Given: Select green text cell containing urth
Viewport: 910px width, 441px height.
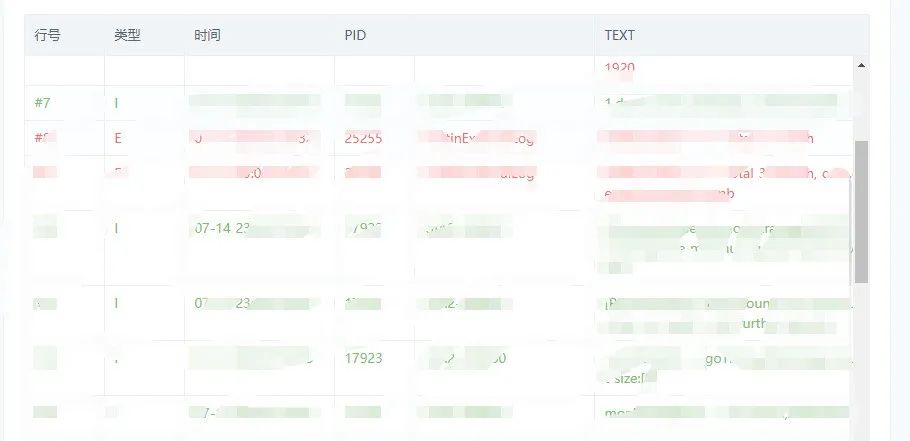Looking at the screenshot, I should tap(725, 313).
